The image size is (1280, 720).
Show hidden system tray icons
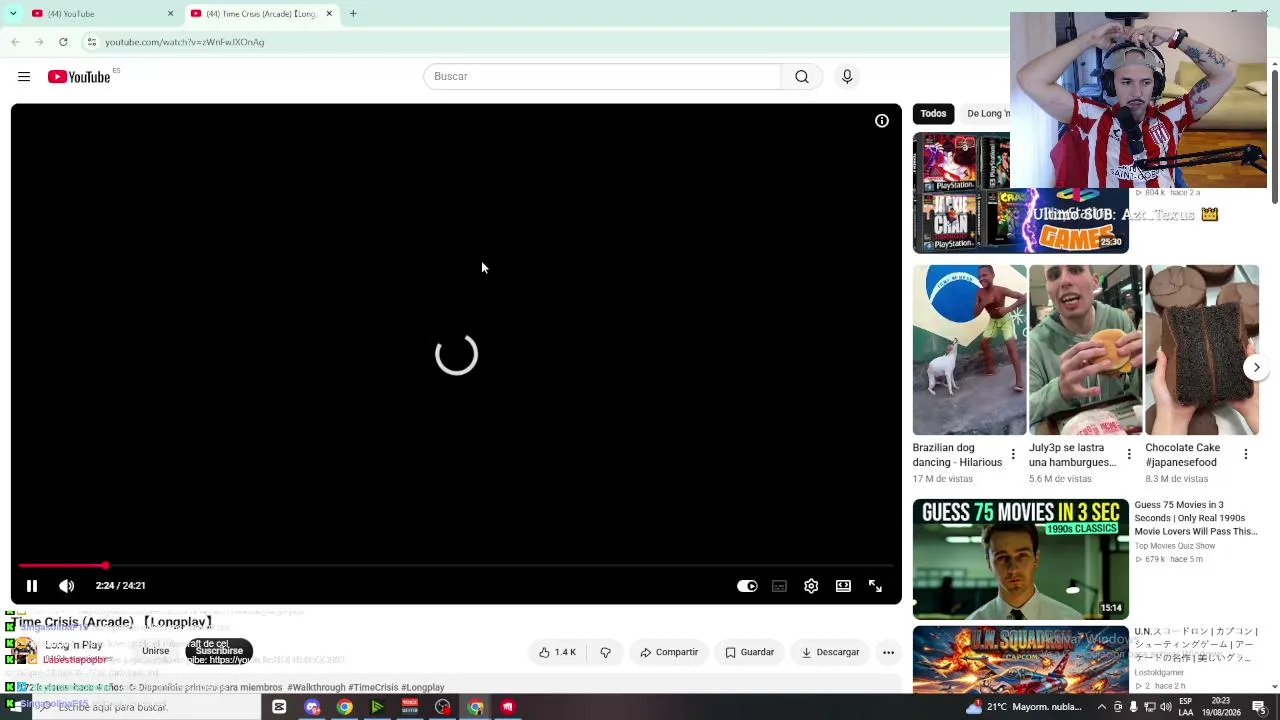pos(1100,707)
